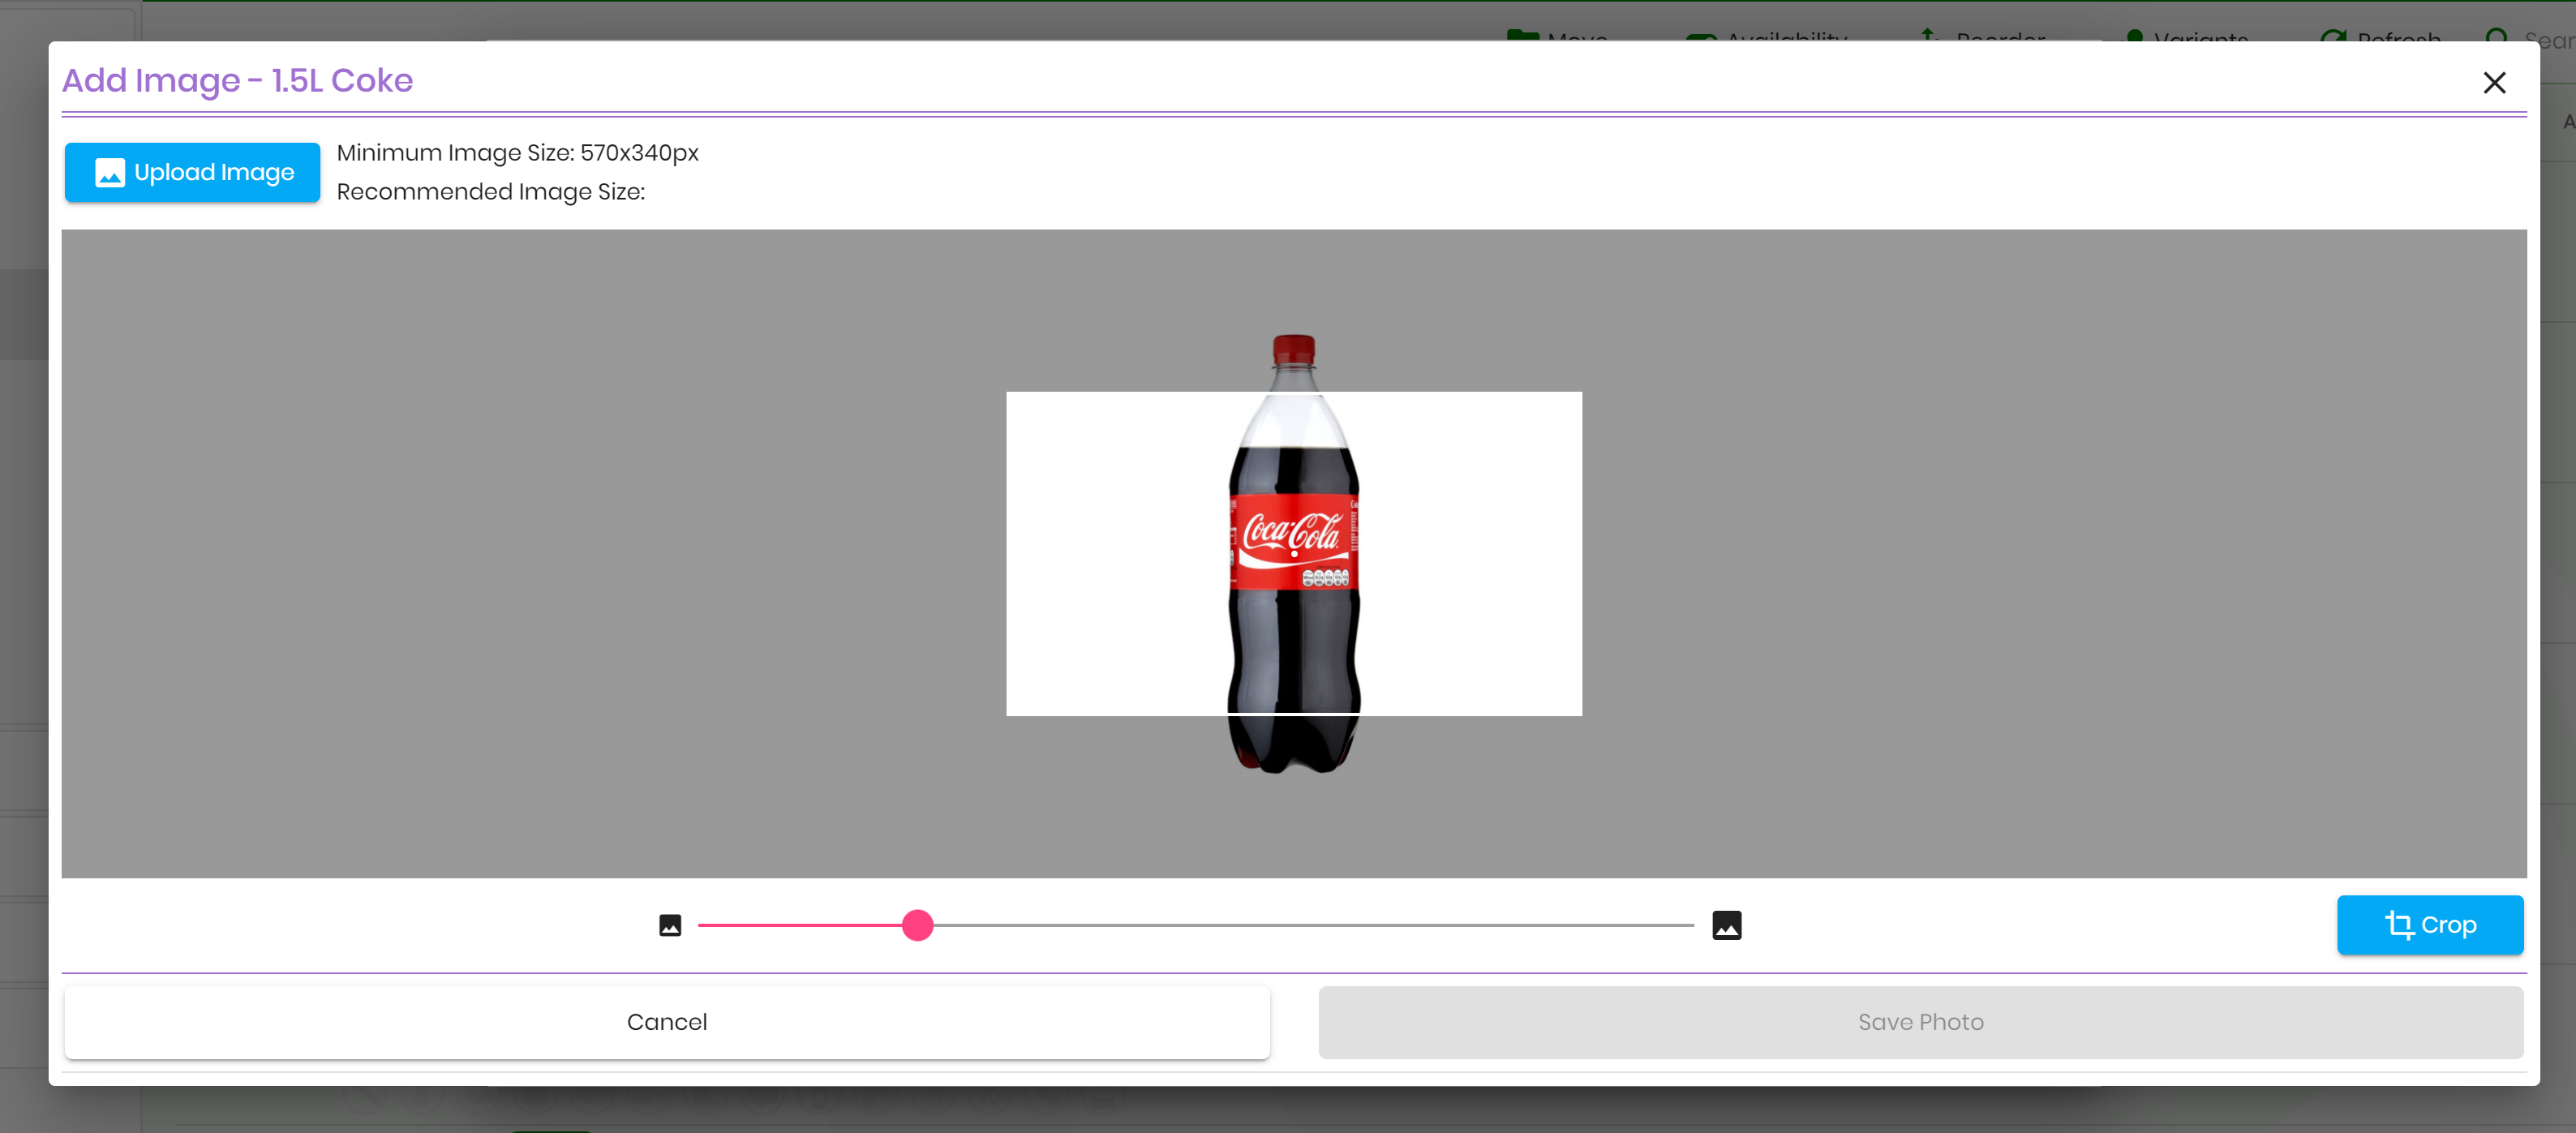
Task: Click the red cap of the bottle
Action: click(1293, 350)
